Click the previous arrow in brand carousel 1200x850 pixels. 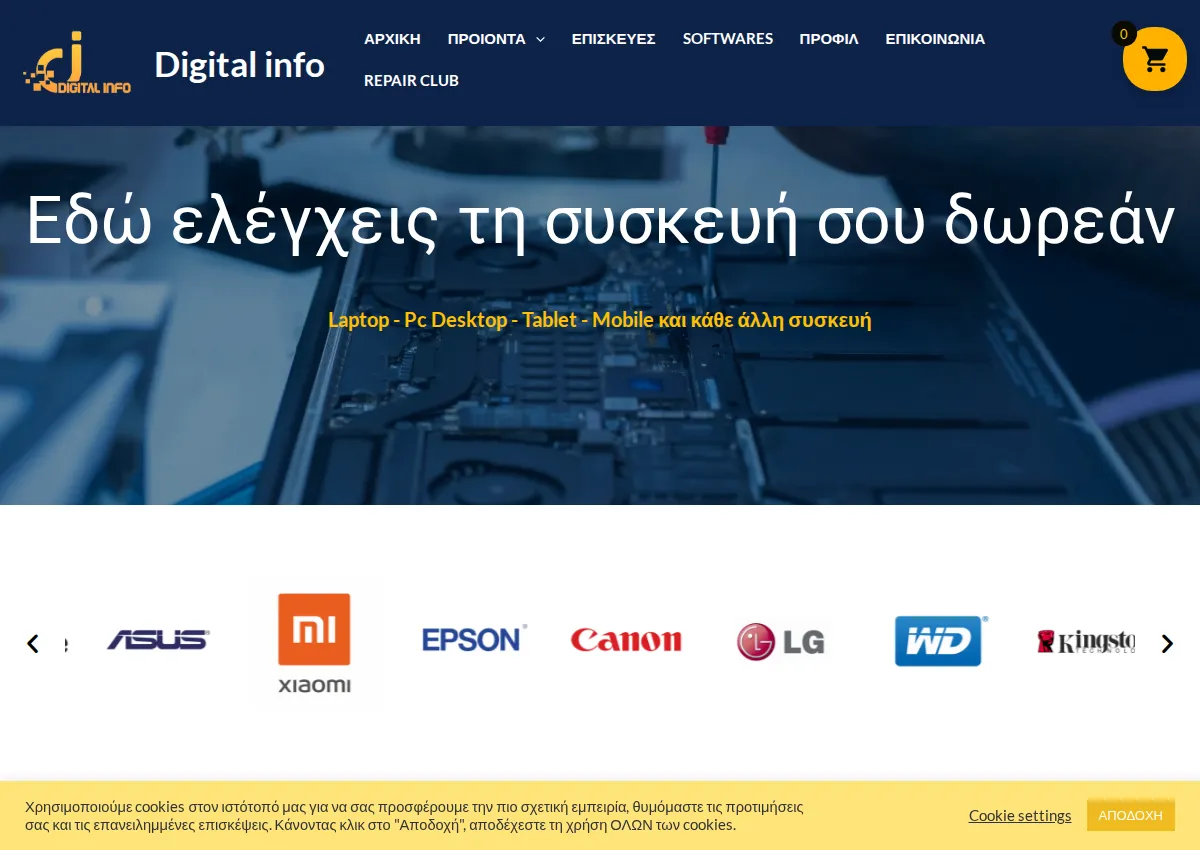point(33,644)
